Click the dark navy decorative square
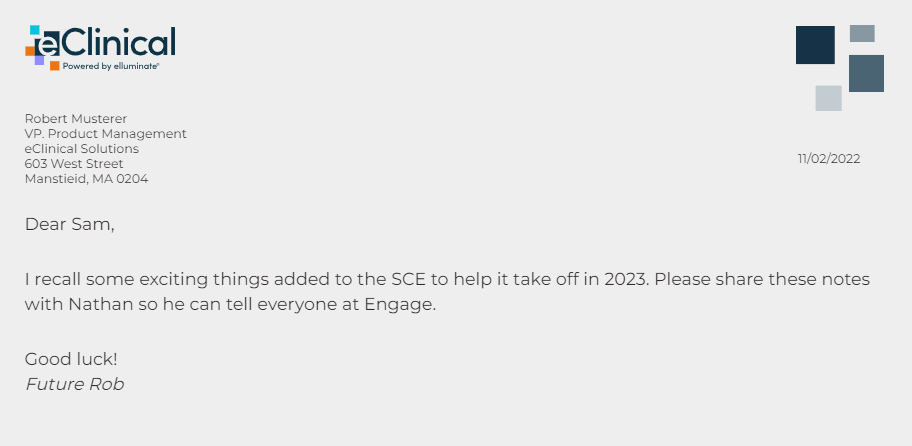 tap(815, 45)
